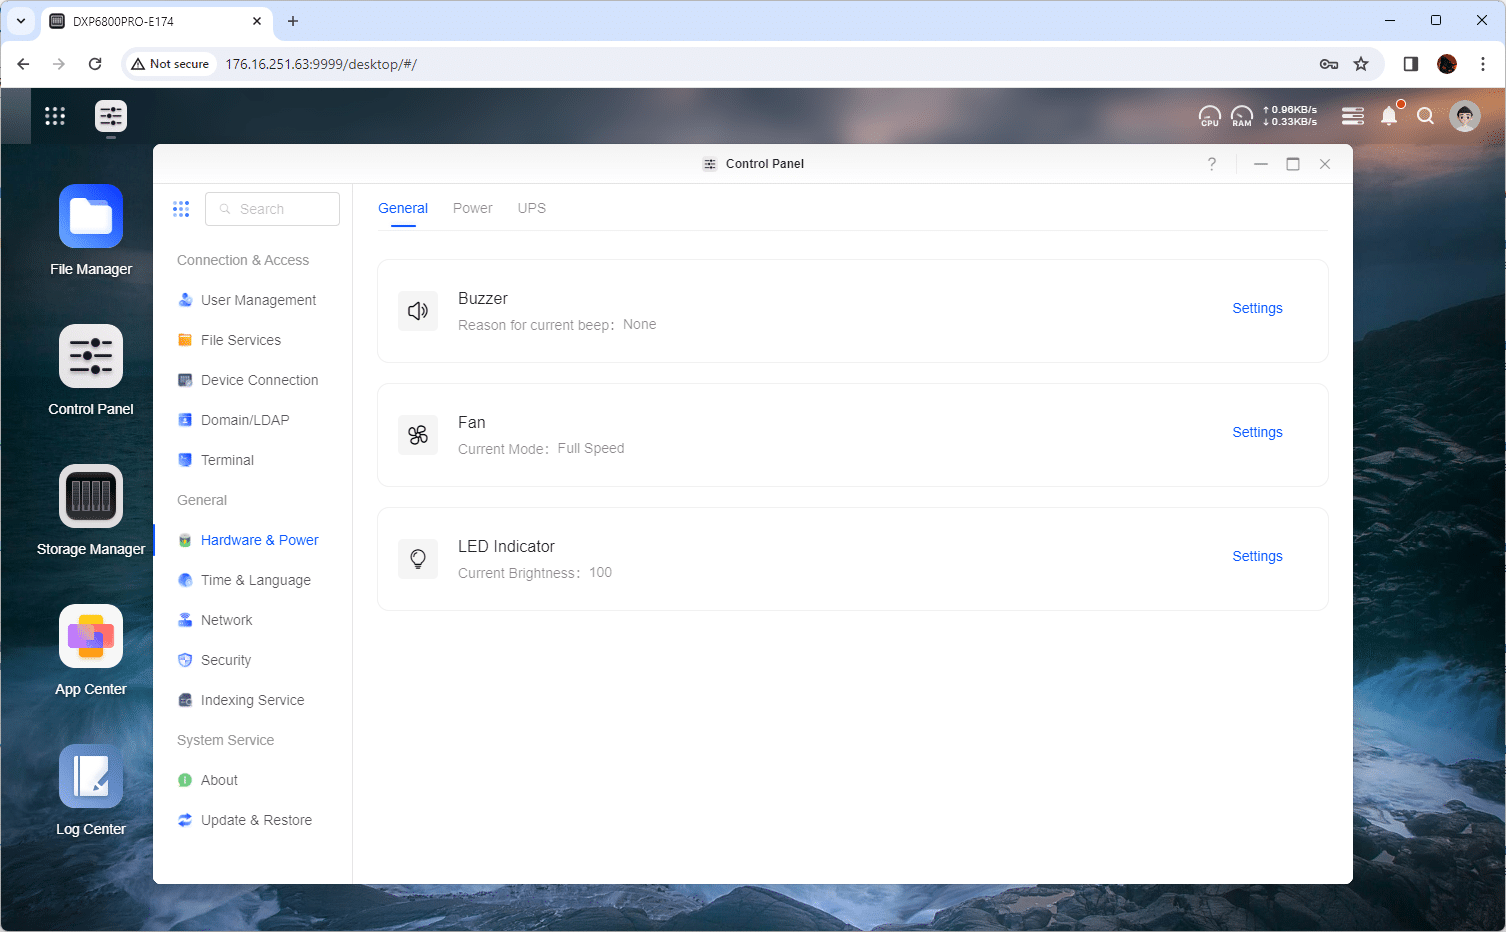The width and height of the screenshot is (1506, 932).
Task: Click the Current Brightness 100 value
Action: click(x=600, y=573)
